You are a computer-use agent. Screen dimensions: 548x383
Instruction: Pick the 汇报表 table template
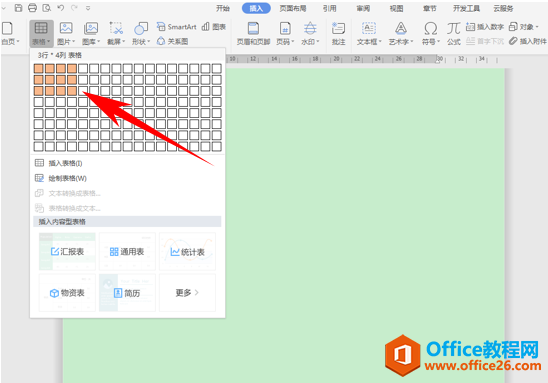pos(67,252)
